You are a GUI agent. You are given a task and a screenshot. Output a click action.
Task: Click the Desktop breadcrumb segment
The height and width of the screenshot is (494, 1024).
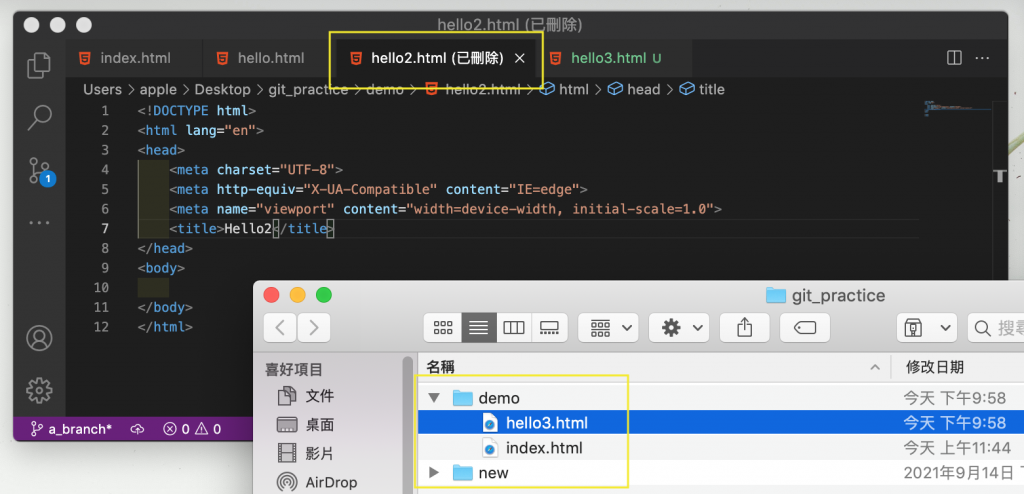[x=222, y=90]
